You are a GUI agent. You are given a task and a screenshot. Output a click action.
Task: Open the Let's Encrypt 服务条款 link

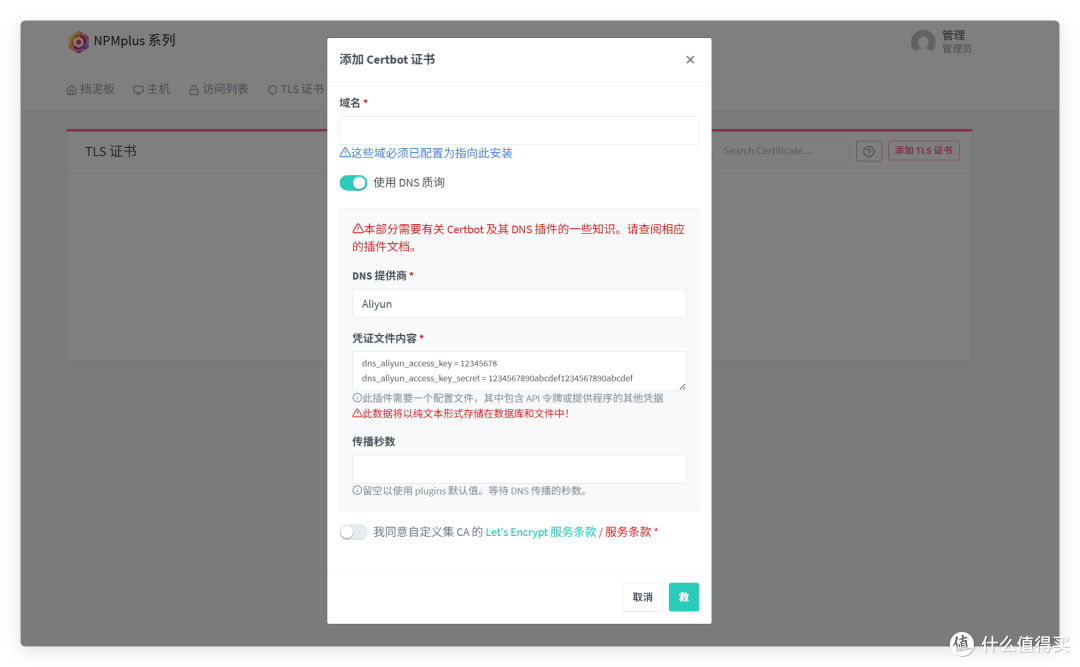pos(540,532)
